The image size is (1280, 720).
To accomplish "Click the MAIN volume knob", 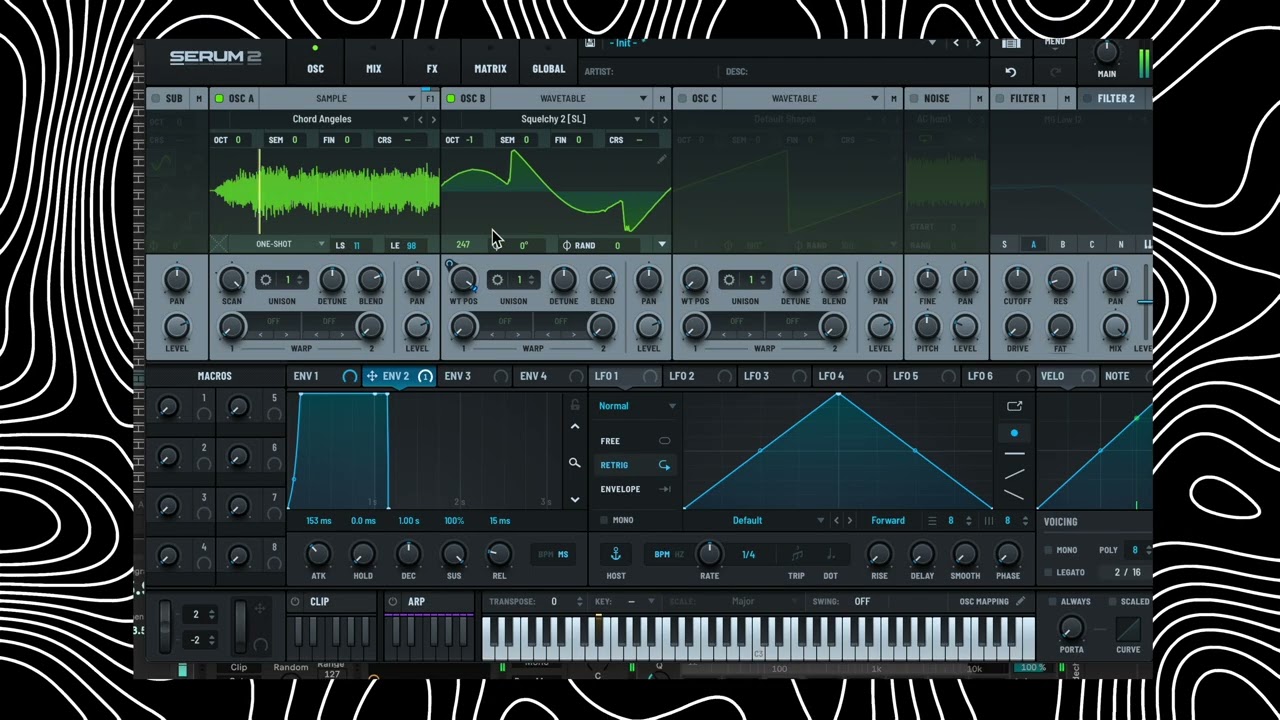I will coord(1106,52).
